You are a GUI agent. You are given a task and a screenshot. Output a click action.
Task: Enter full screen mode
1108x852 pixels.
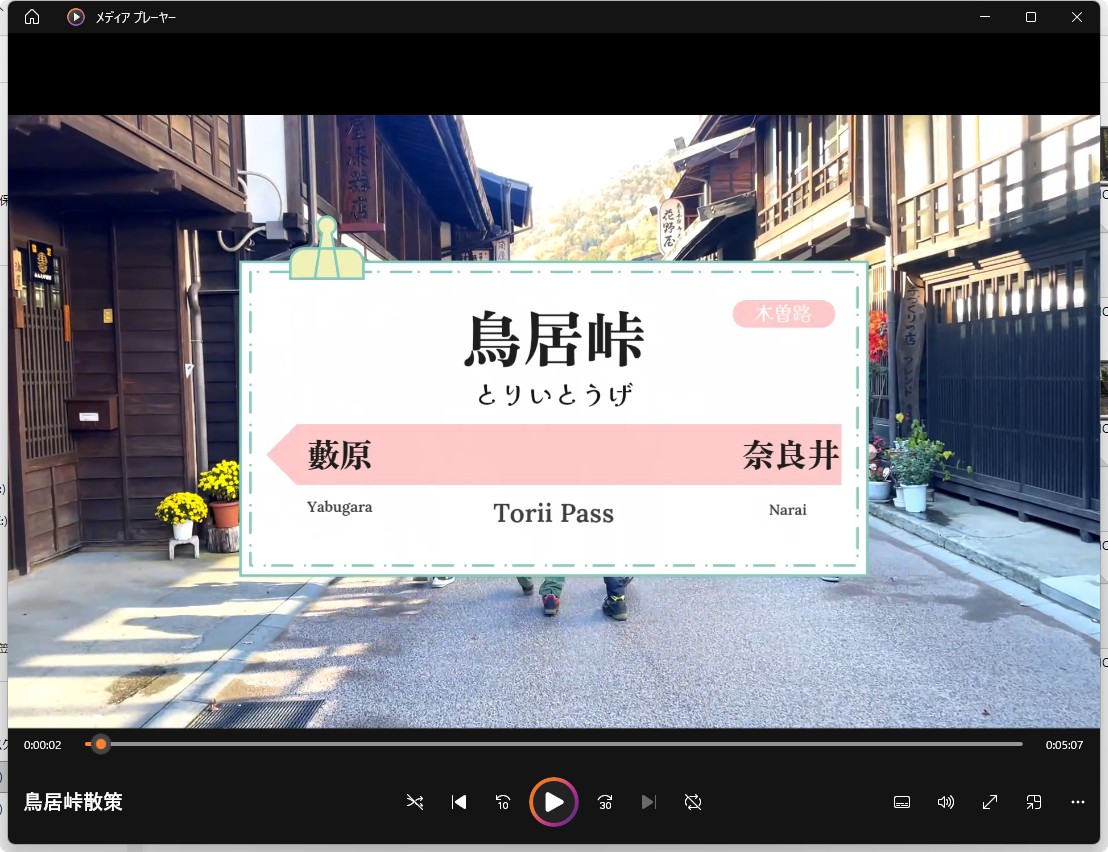(x=989, y=802)
